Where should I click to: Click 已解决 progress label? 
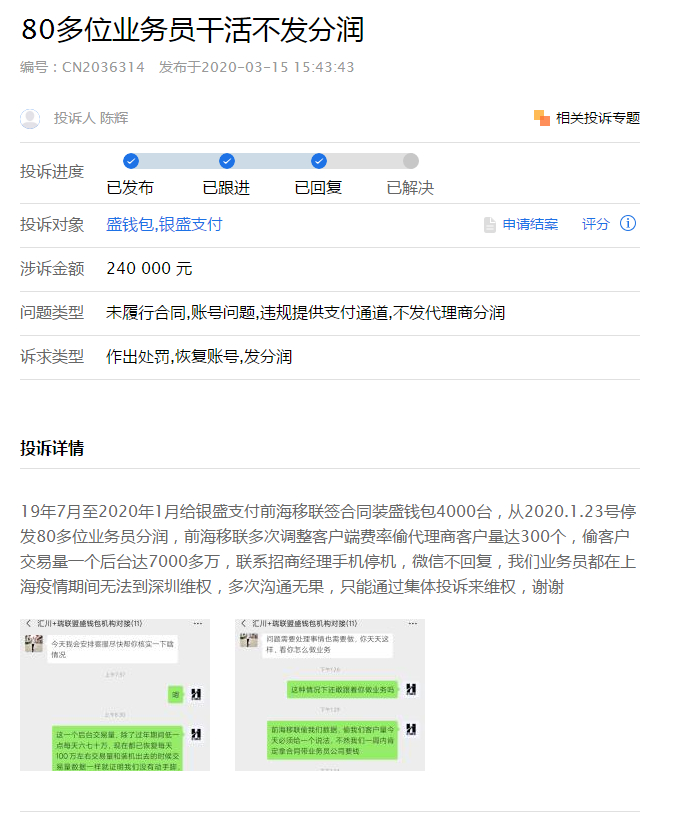410,188
